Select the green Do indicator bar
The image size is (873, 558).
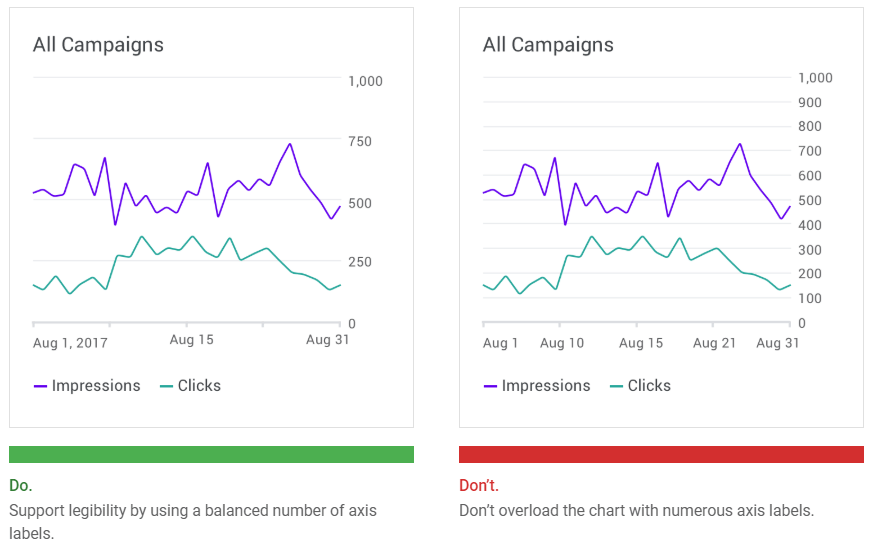pyautogui.click(x=211, y=455)
